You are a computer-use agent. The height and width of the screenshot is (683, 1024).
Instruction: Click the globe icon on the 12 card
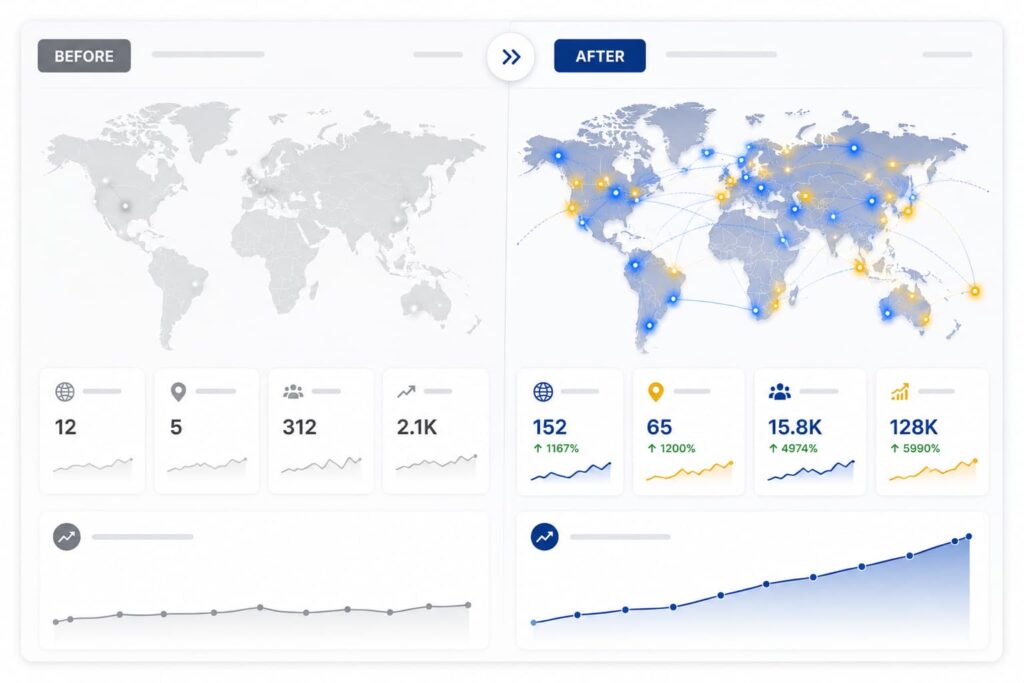coord(65,392)
